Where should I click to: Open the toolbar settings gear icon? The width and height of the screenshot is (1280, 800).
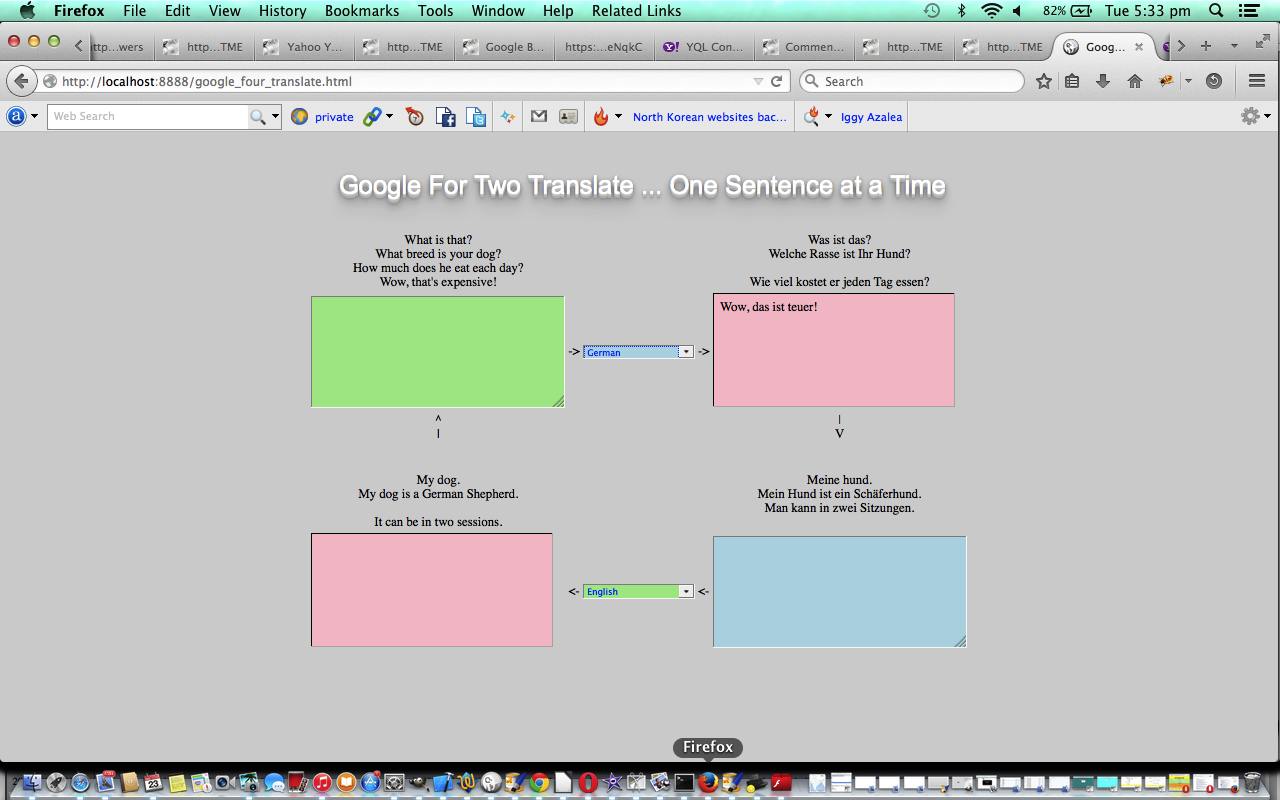tap(1249, 116)
